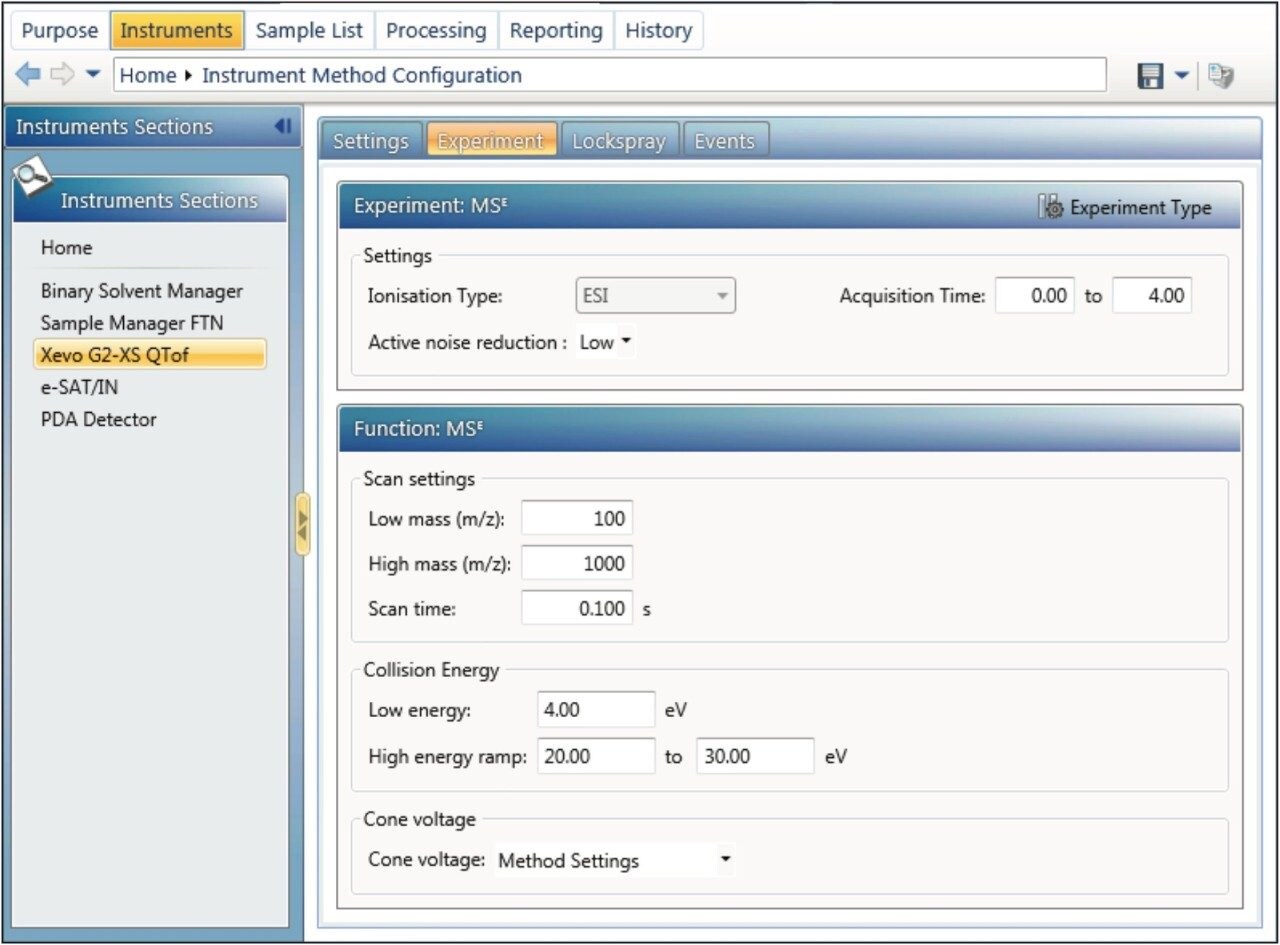Click the Scan time input field

[576, 608]
